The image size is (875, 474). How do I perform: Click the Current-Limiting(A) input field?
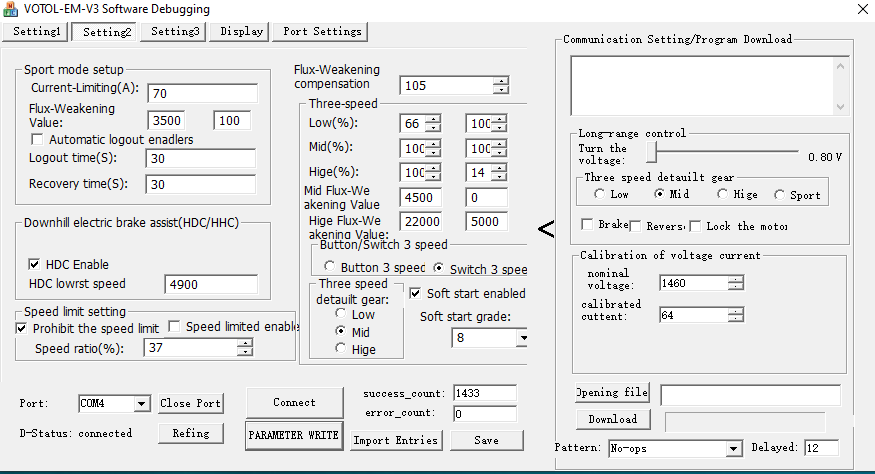pyautogui.click(x=202, y=93)
